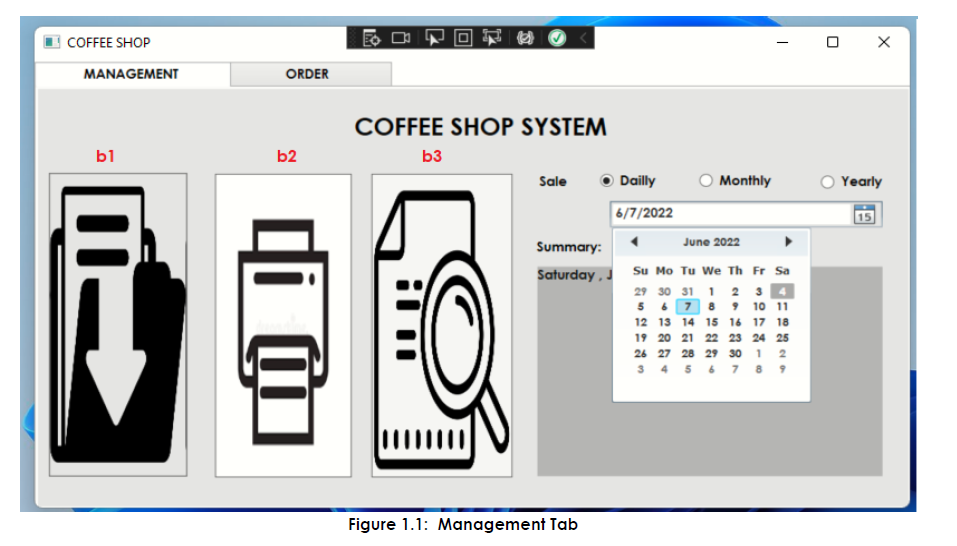Screen dimensions: 957x546
Task: Open Live Visual Tree from debug toolbar
Action: pyautogui.click(x=371, y=38)
